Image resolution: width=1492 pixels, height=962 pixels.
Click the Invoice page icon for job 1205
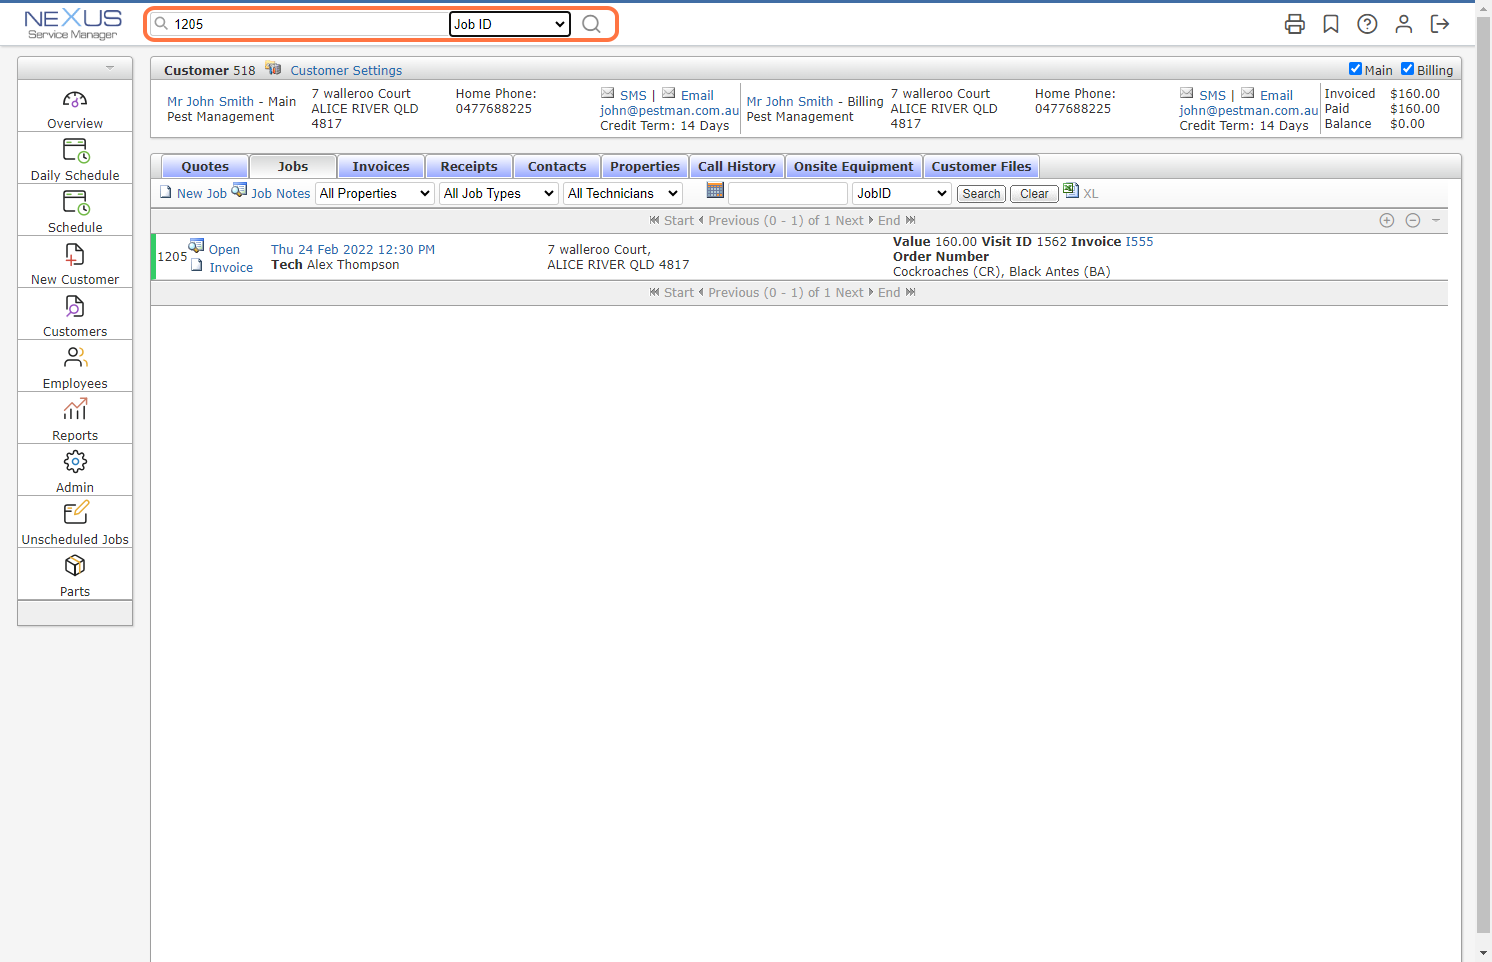click(197, 265)
